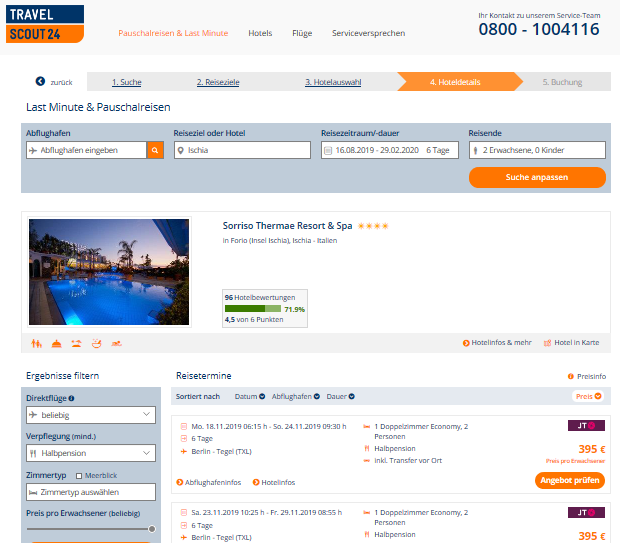
Task: Open Hotelinfos & mehr link
Action: coord(497,343)
